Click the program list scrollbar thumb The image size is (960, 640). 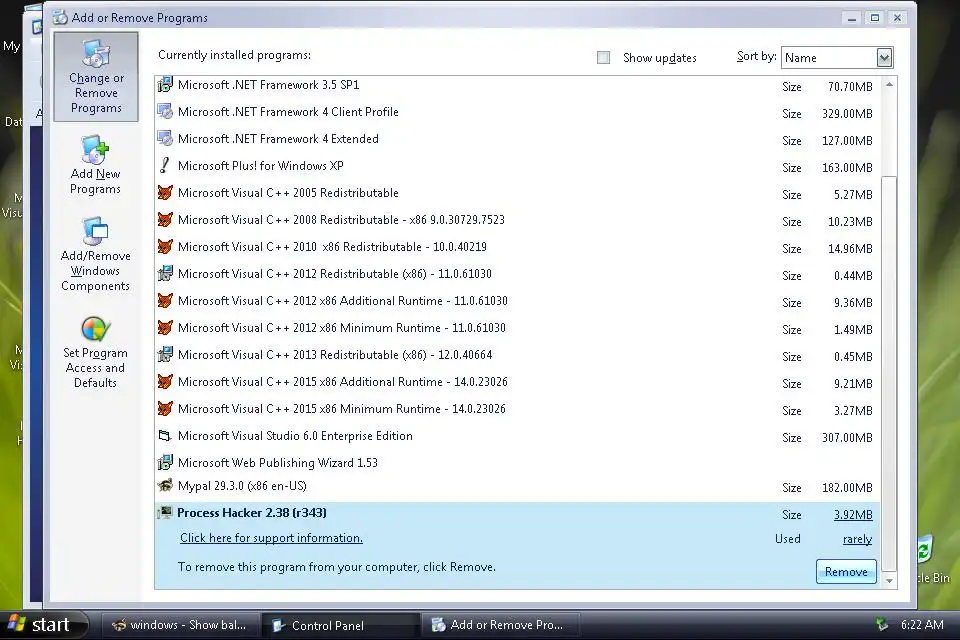click(x=889, y=374)
